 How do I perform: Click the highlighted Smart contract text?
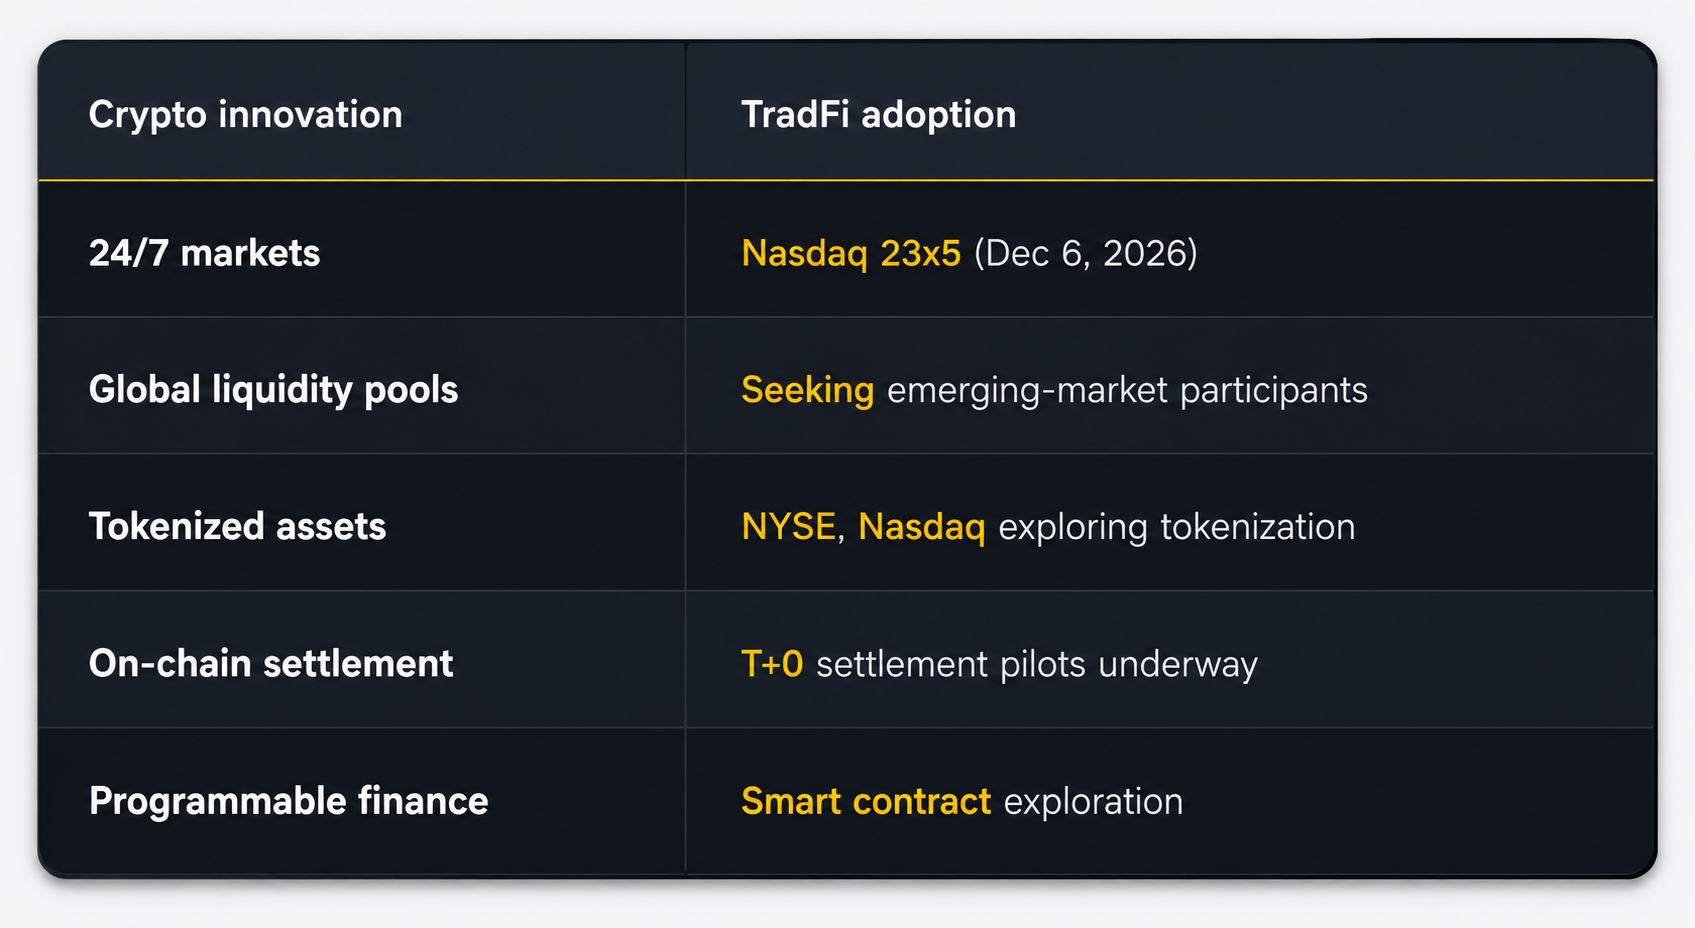tap(866, 802)
